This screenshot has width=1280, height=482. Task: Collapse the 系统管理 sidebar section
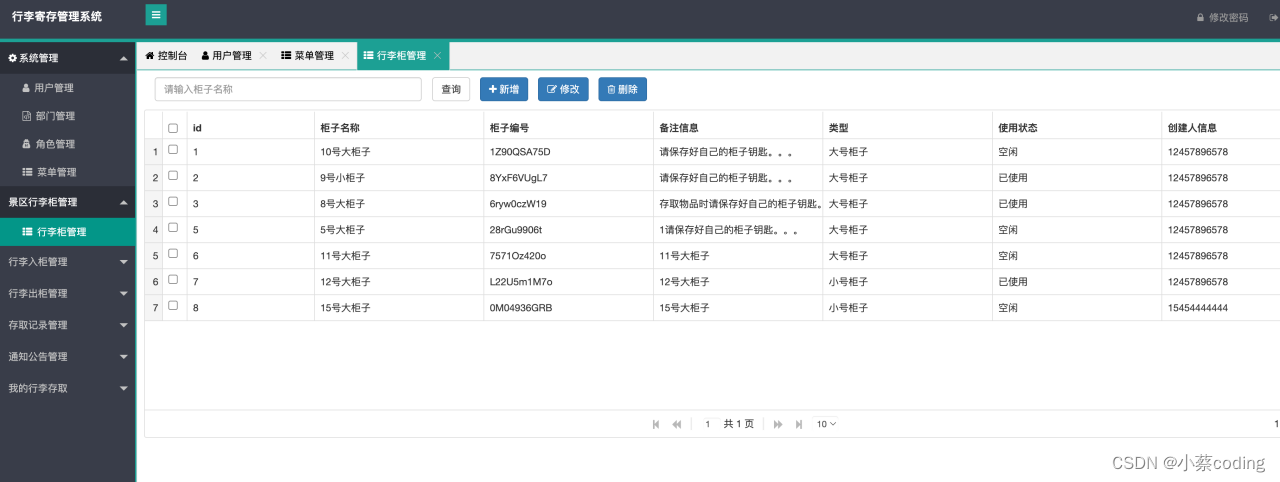click(67, 58)
